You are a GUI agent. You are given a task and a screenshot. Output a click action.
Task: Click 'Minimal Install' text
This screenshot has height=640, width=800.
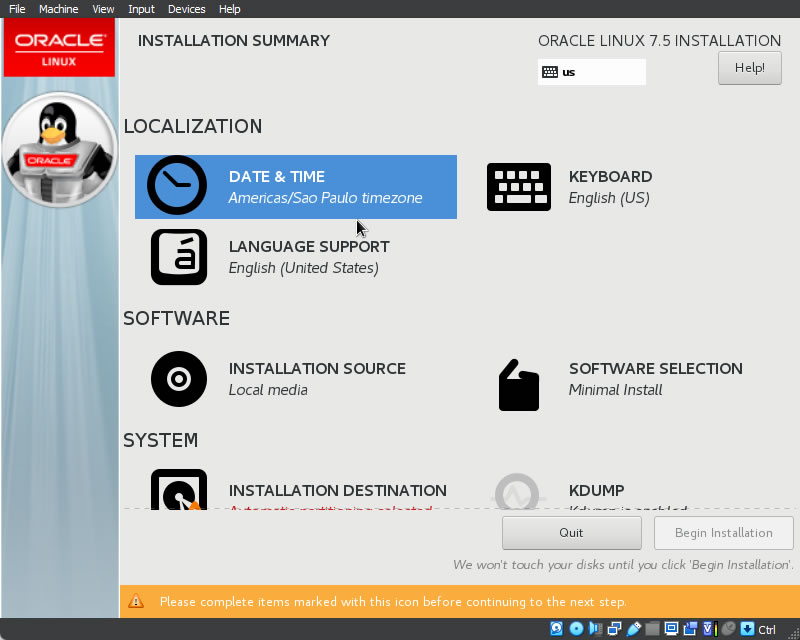[x=615, y=390]
